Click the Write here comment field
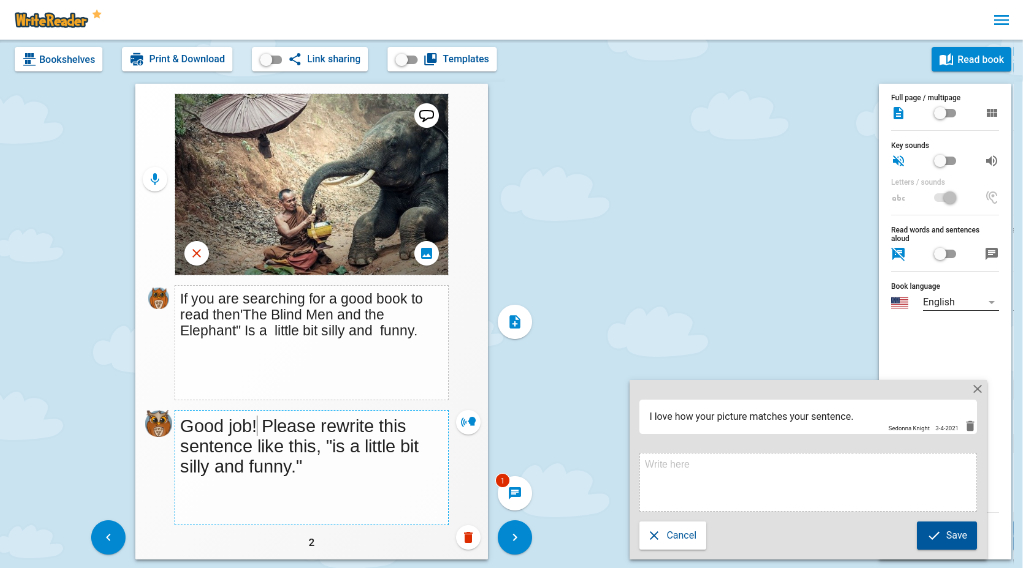This screenshot has height=568, width=1024. tap(808, 482)
